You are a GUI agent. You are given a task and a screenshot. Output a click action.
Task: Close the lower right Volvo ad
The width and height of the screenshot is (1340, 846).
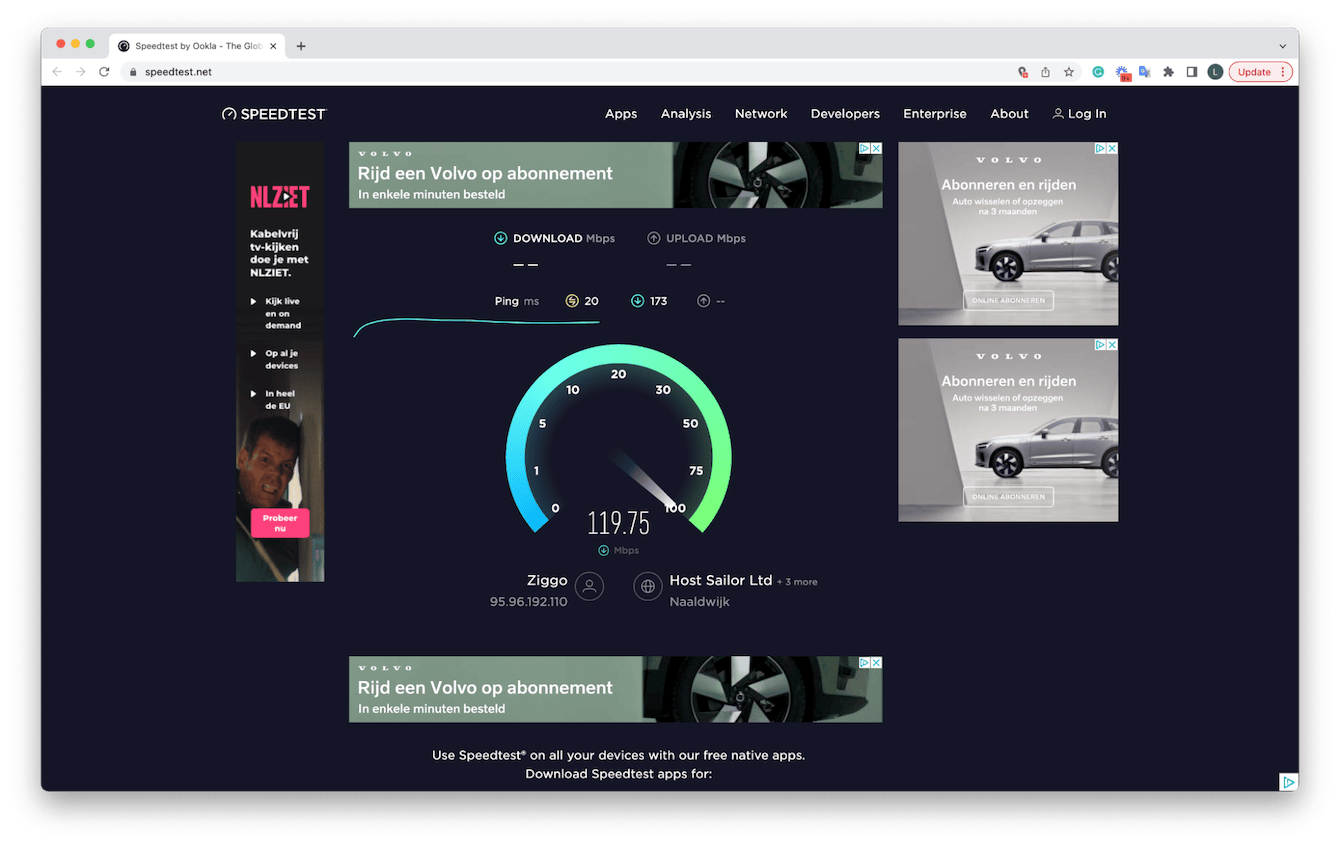(x=1112, y=345)
